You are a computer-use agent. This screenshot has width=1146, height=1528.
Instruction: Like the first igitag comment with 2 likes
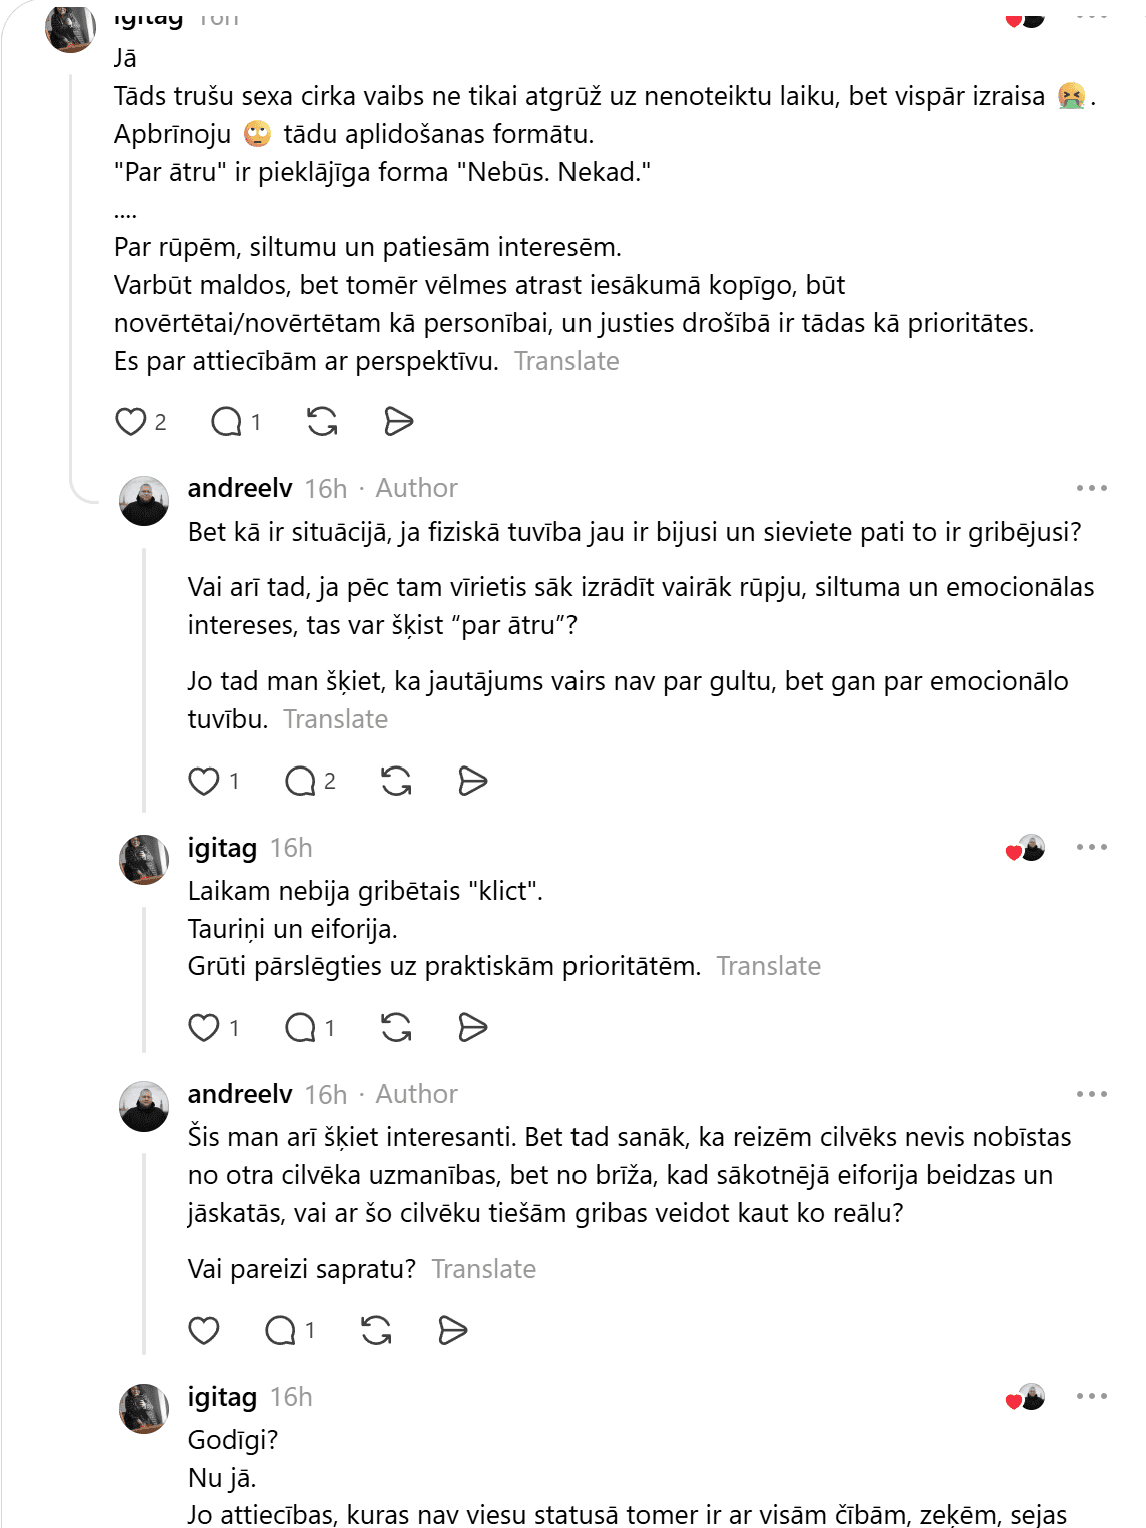[131, 422]
